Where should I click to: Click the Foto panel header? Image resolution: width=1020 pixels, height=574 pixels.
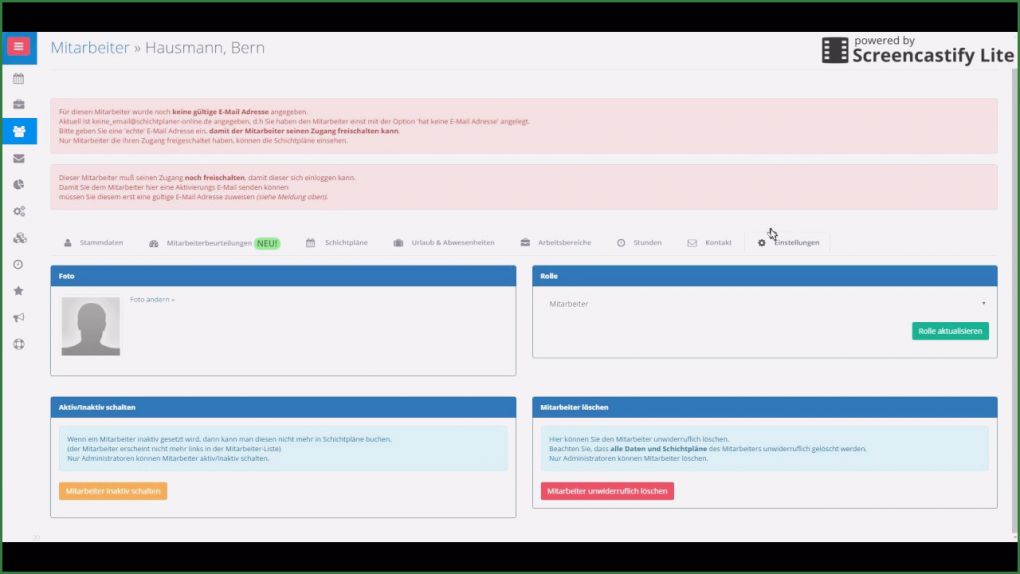click(x=283, y=276)
